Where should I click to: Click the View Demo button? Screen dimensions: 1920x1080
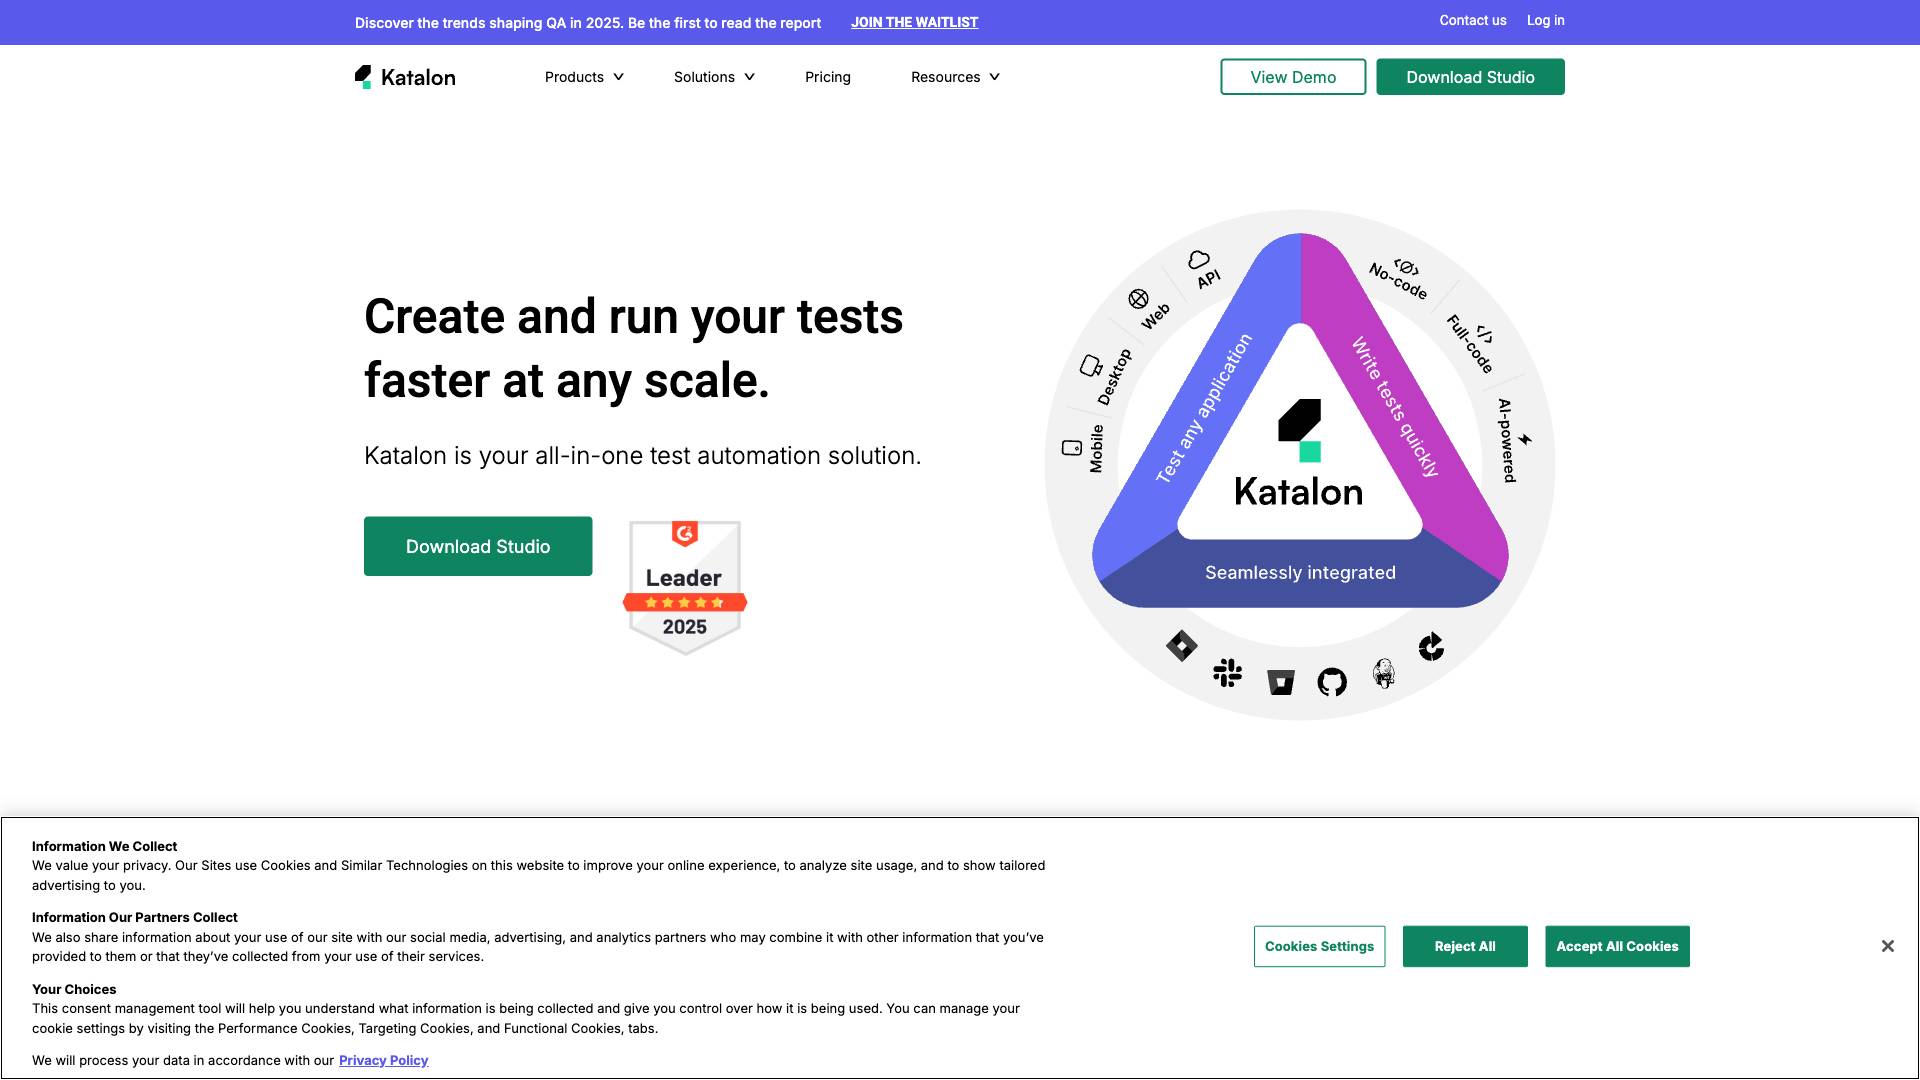[x=1292, y=77]
